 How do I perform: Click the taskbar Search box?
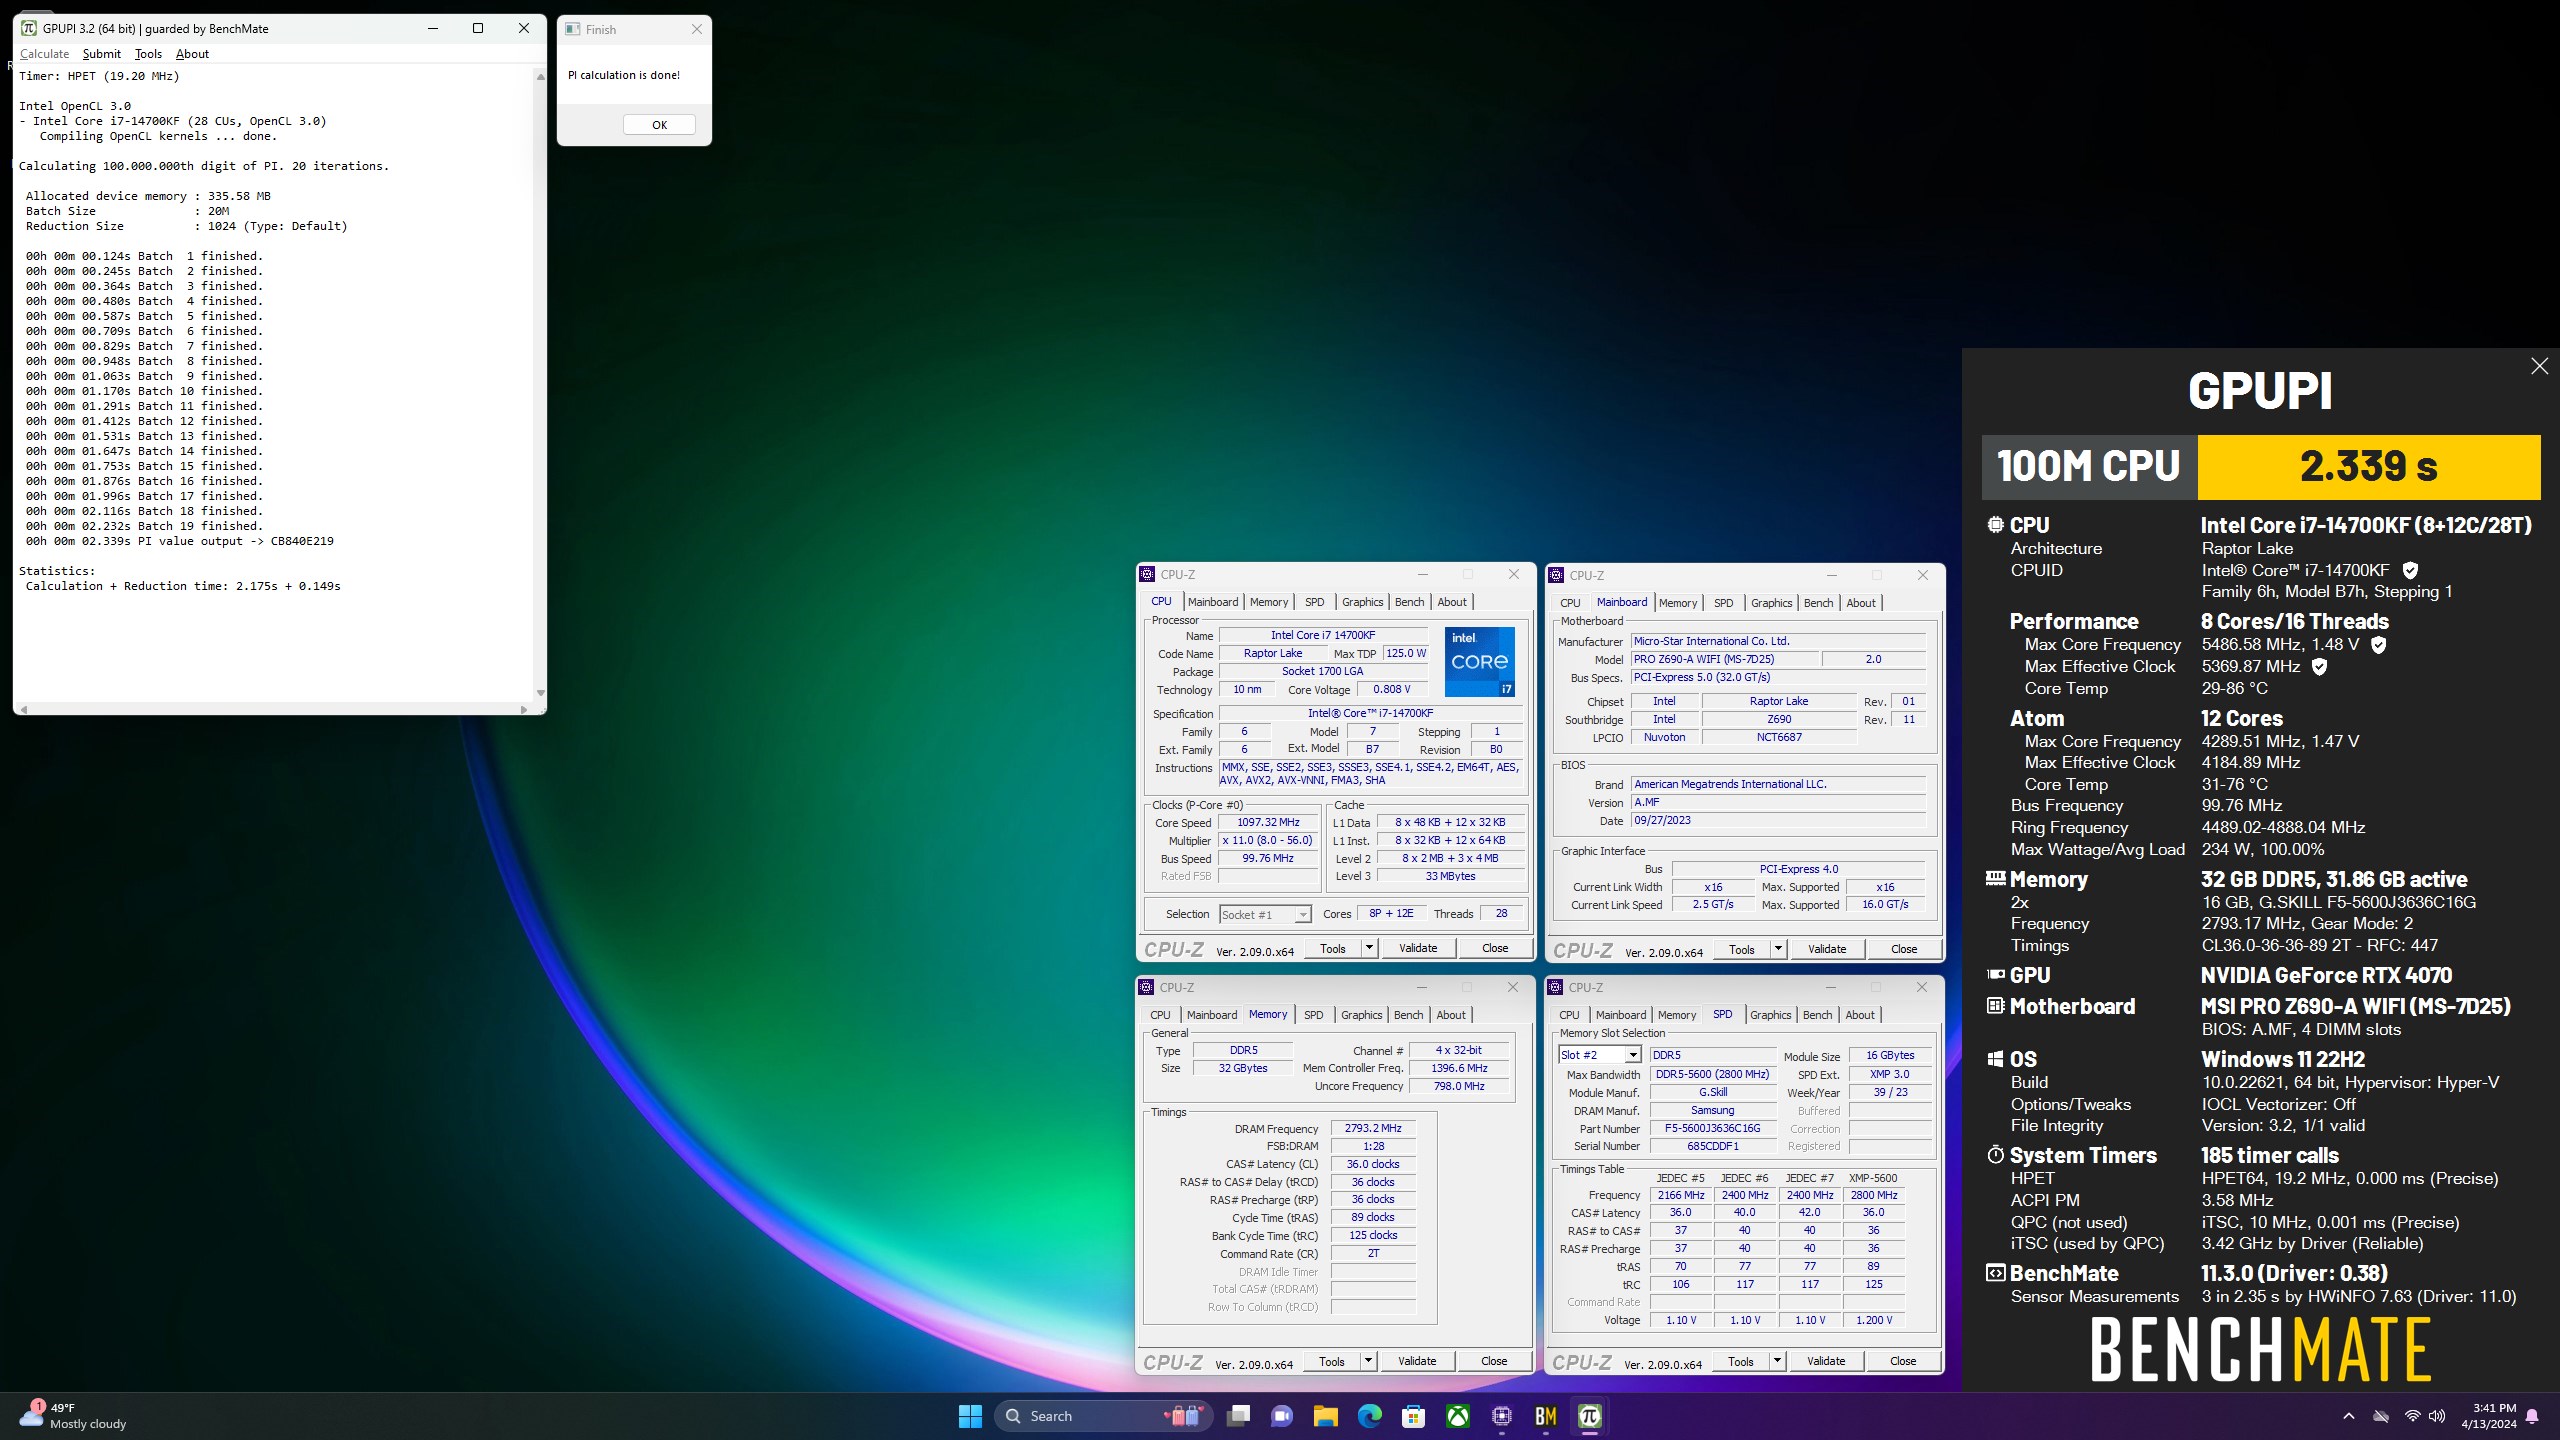(x=1102, y=1416)
